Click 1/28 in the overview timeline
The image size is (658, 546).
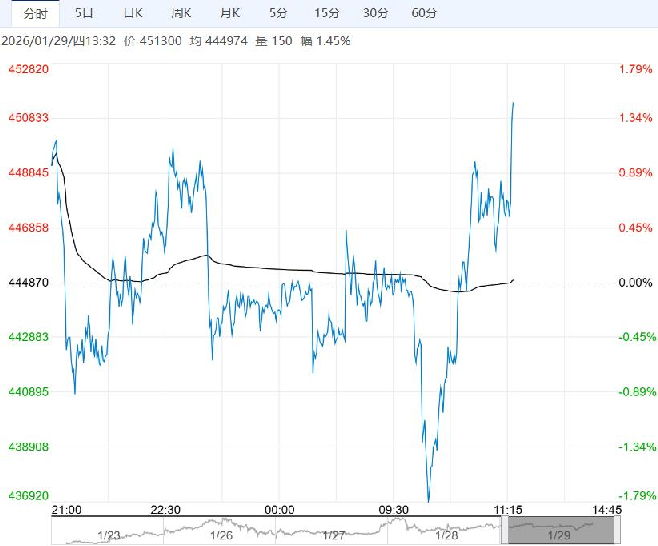point(448,534)
